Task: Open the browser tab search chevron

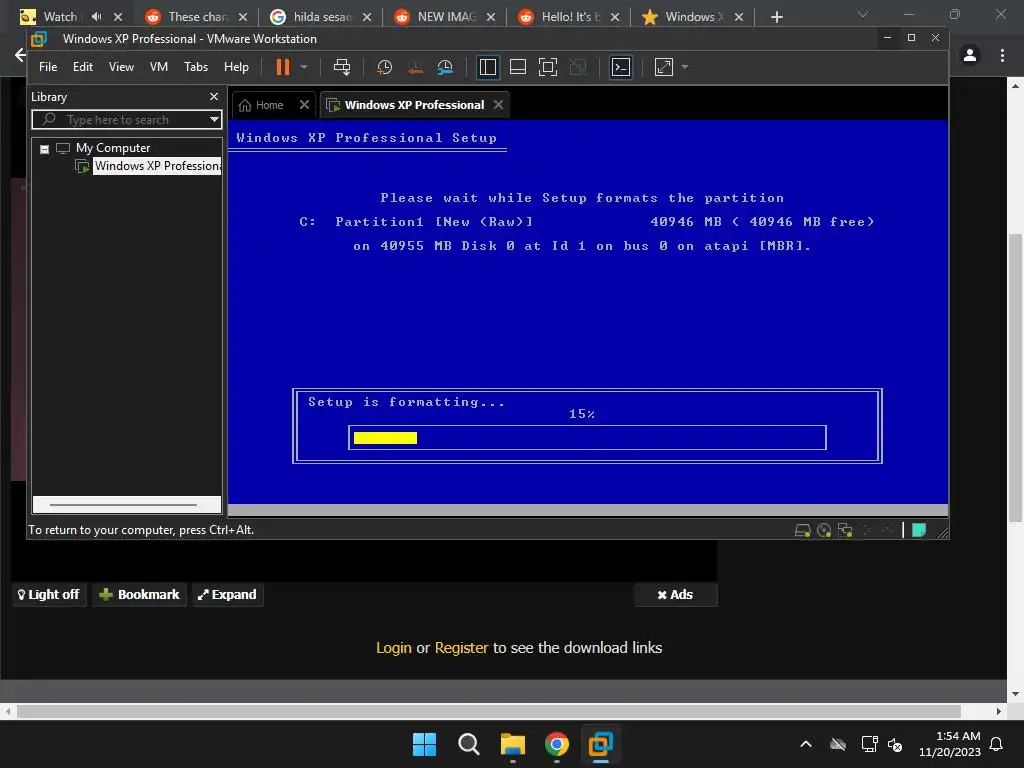Action: (x=863, y=14)
